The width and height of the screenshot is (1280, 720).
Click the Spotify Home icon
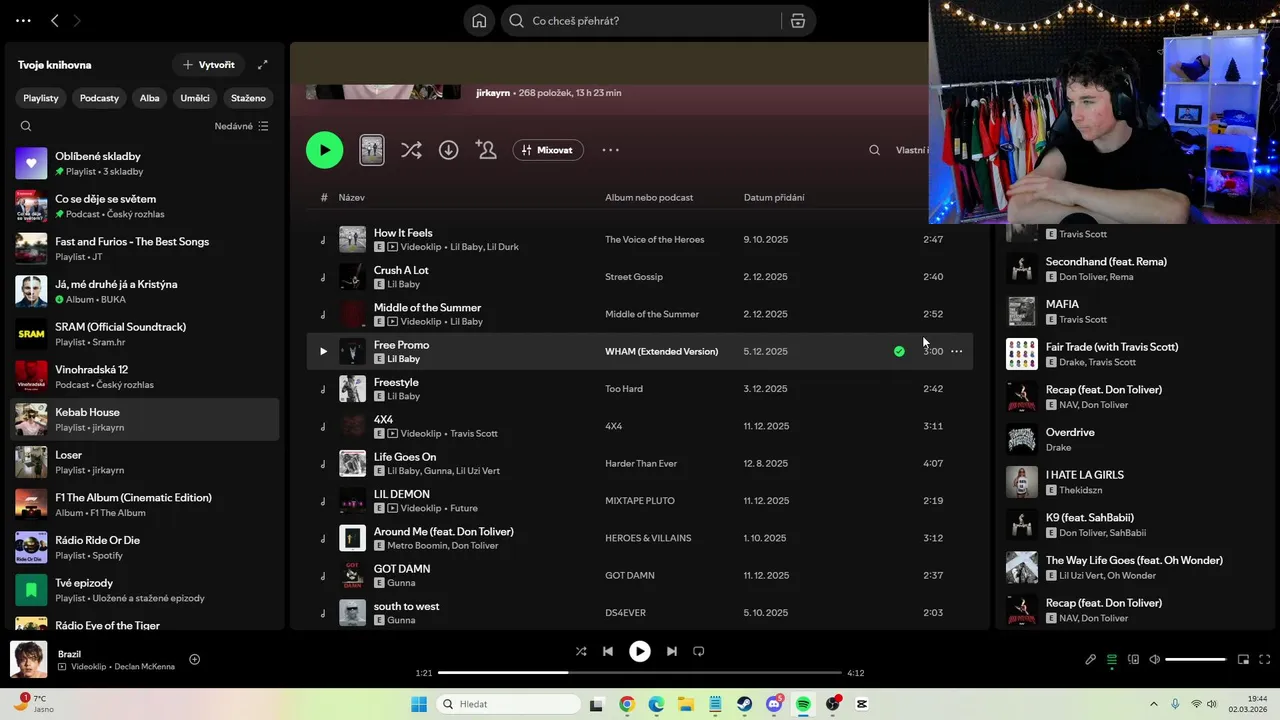coord(480,21)
